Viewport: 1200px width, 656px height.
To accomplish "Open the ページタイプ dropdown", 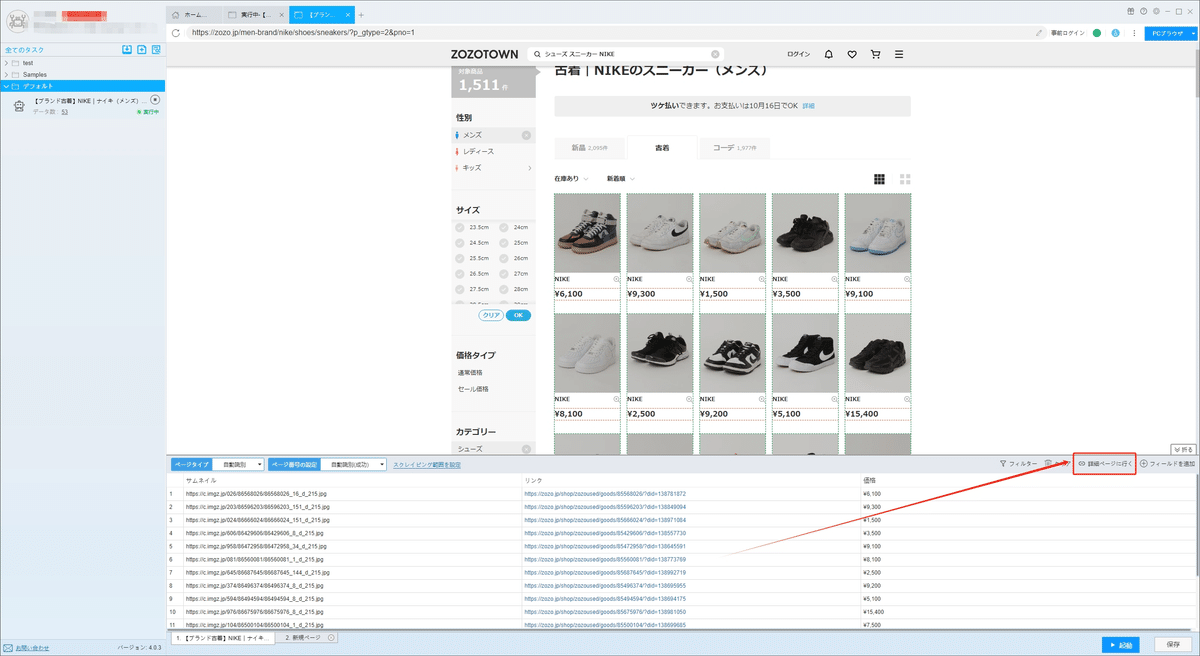I will coord(239,465).
